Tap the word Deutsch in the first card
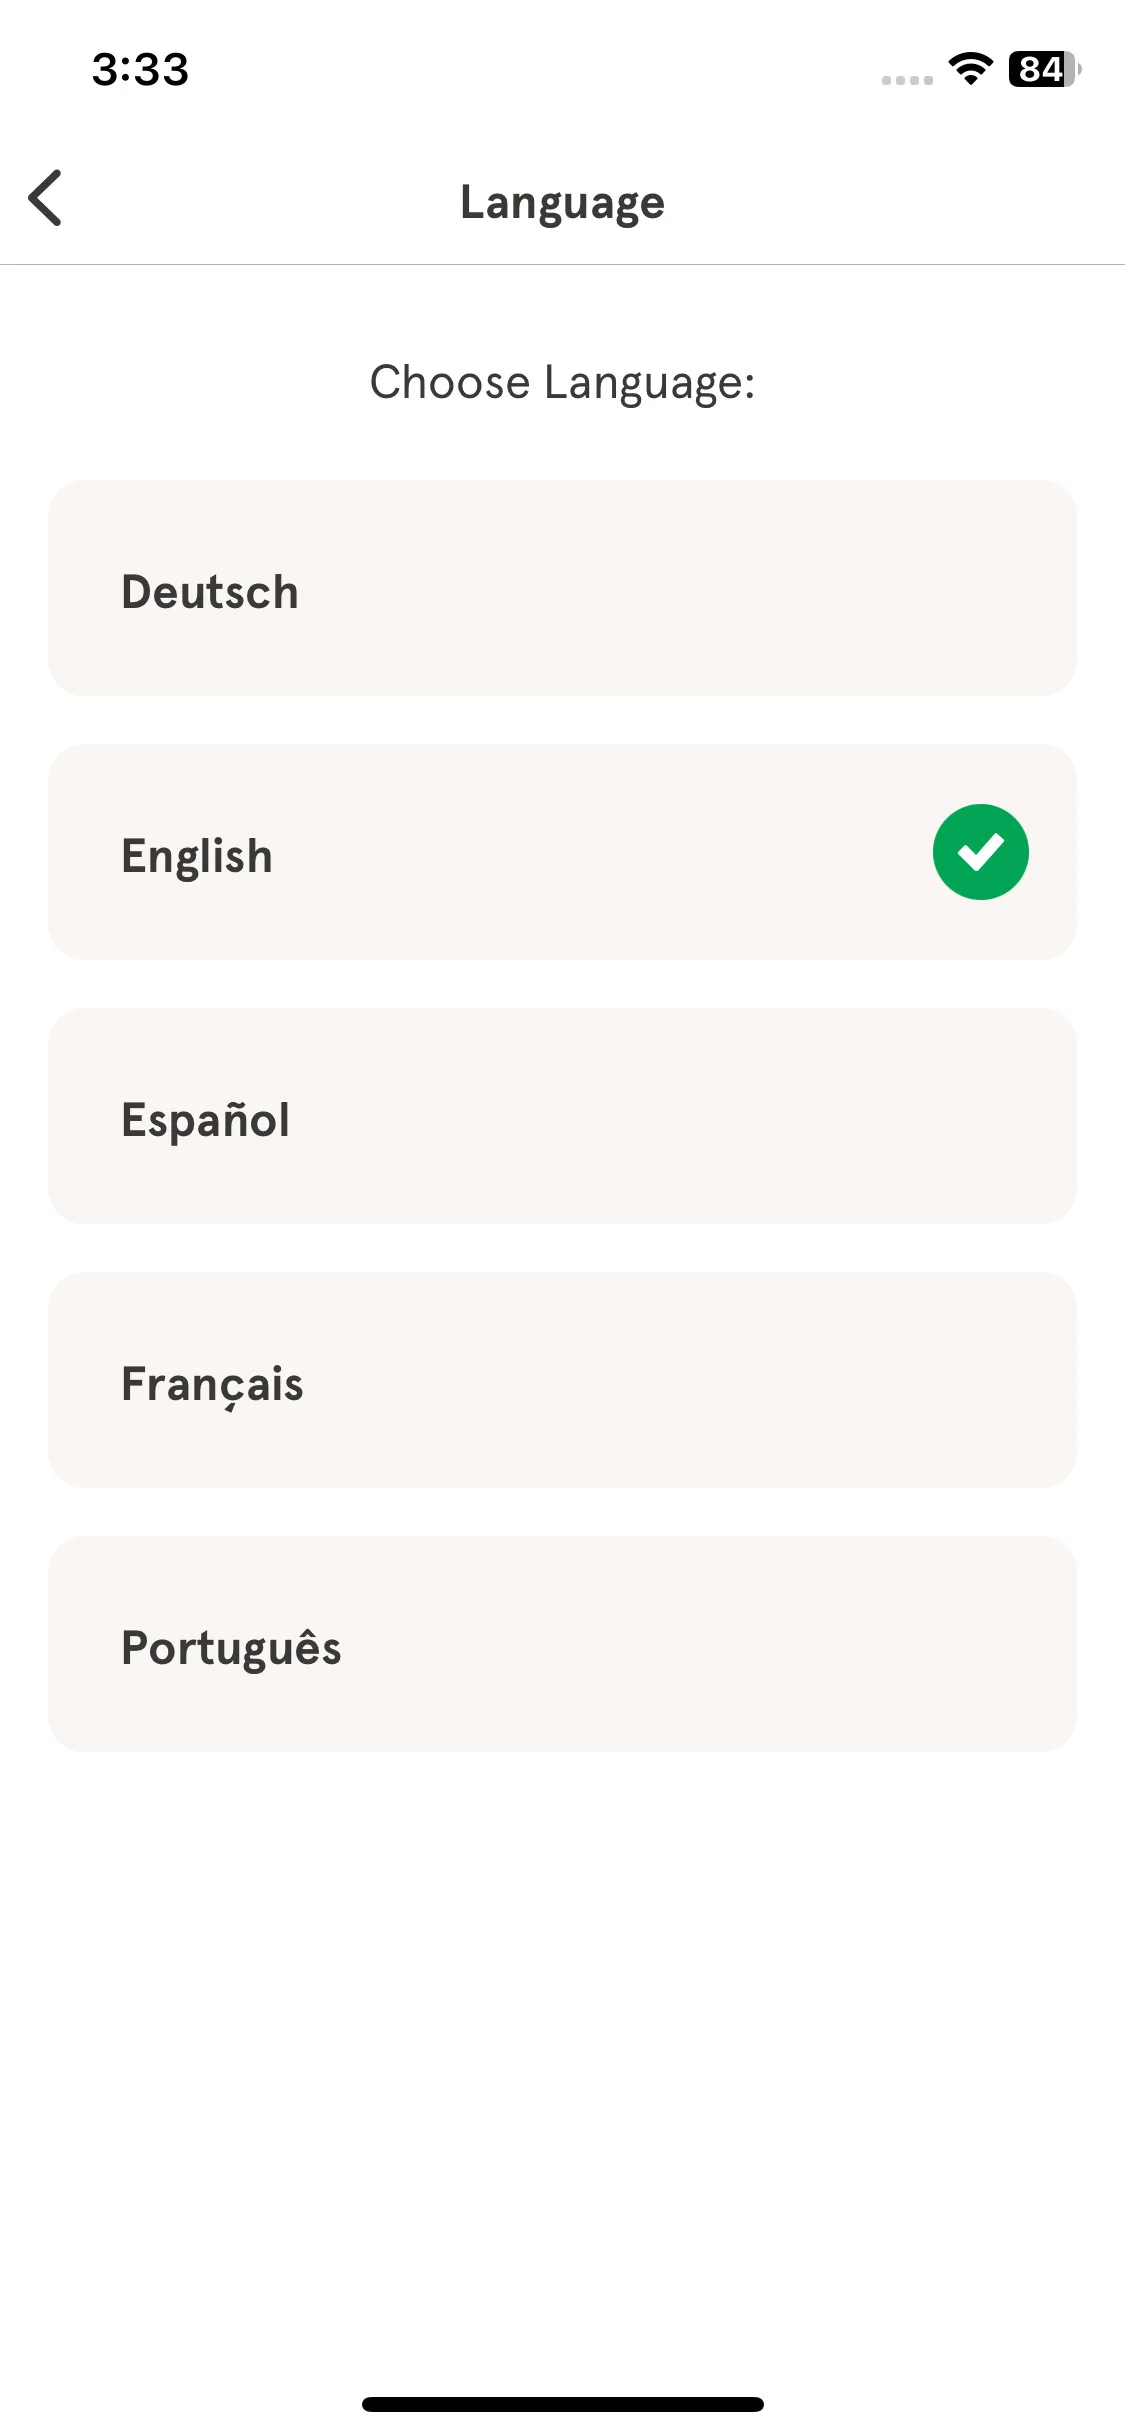This screenshot has height=2436, width=1125. point(210,592)
